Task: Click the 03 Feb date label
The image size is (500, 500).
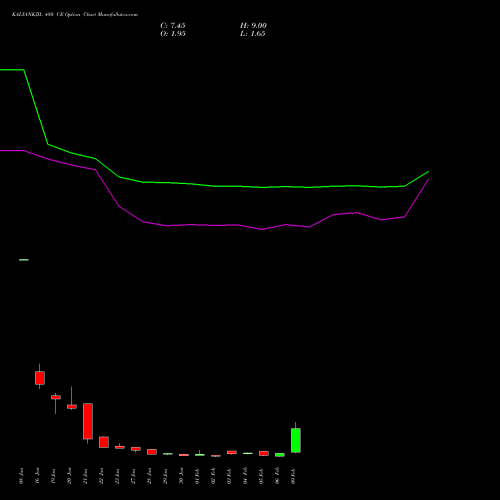Action: (229, 476)
